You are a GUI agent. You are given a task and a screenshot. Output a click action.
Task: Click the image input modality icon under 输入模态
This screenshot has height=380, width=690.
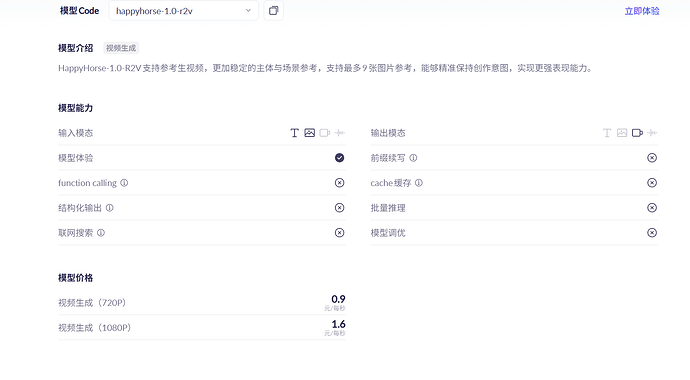point(309,133)
